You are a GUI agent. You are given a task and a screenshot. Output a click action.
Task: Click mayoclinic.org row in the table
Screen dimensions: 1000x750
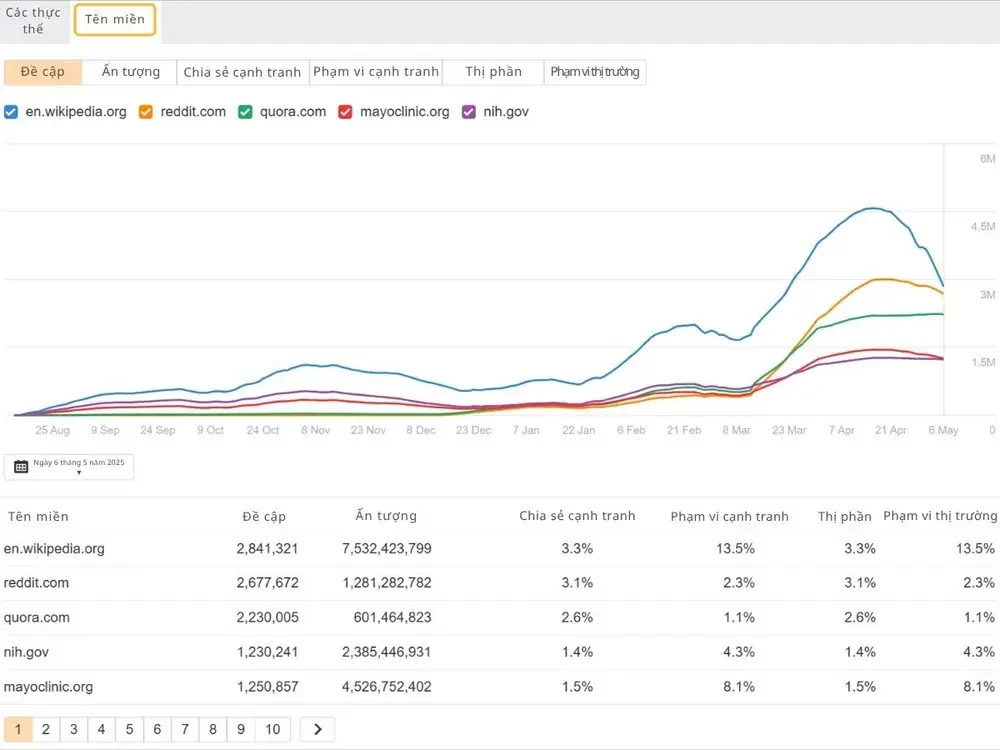coord(500,687)
